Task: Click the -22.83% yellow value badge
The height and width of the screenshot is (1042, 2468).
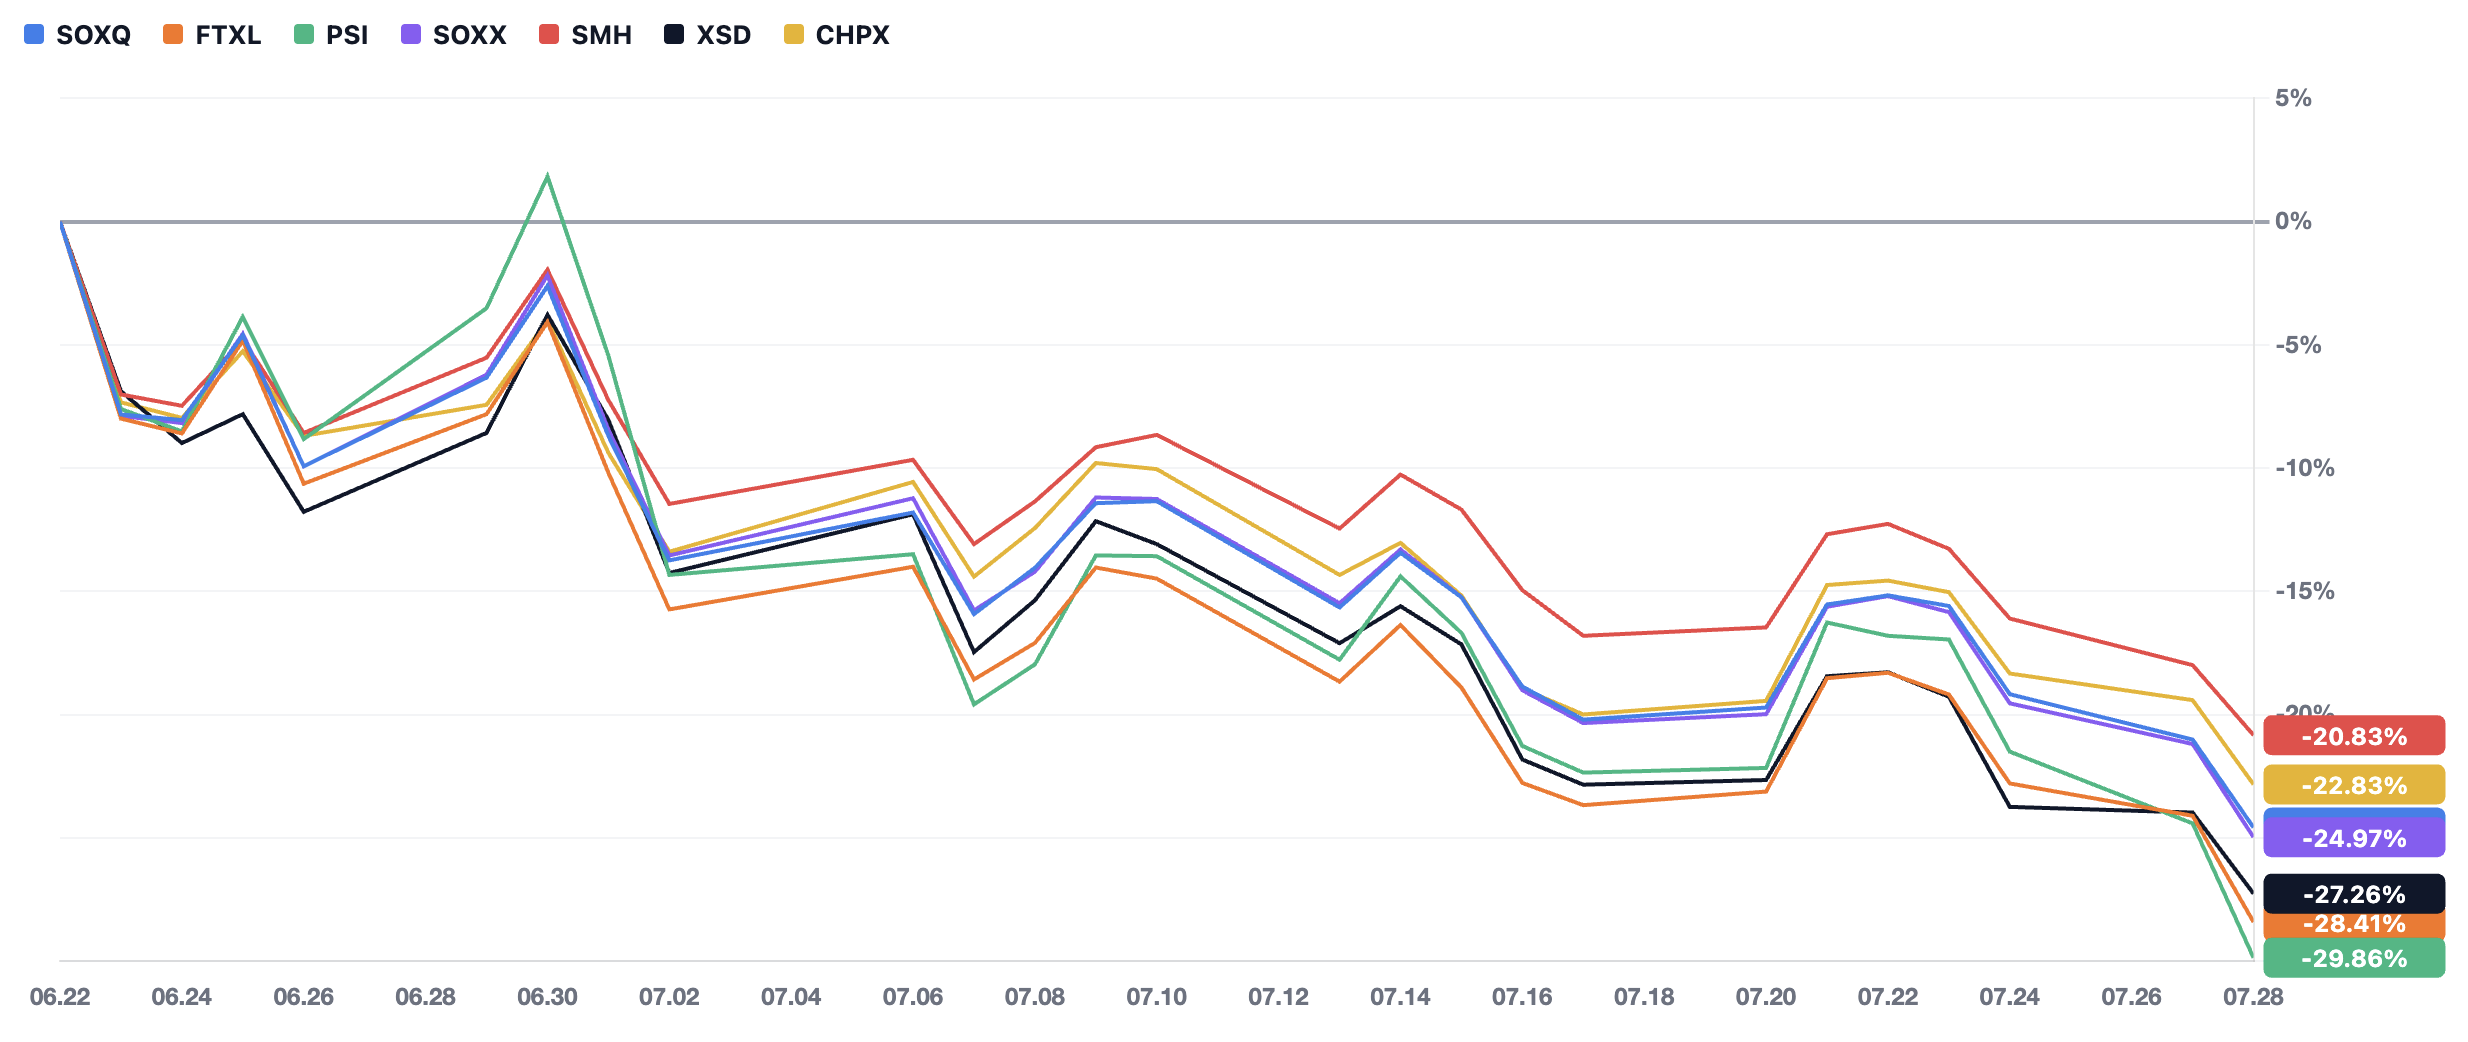Action: click(2354, 785)
